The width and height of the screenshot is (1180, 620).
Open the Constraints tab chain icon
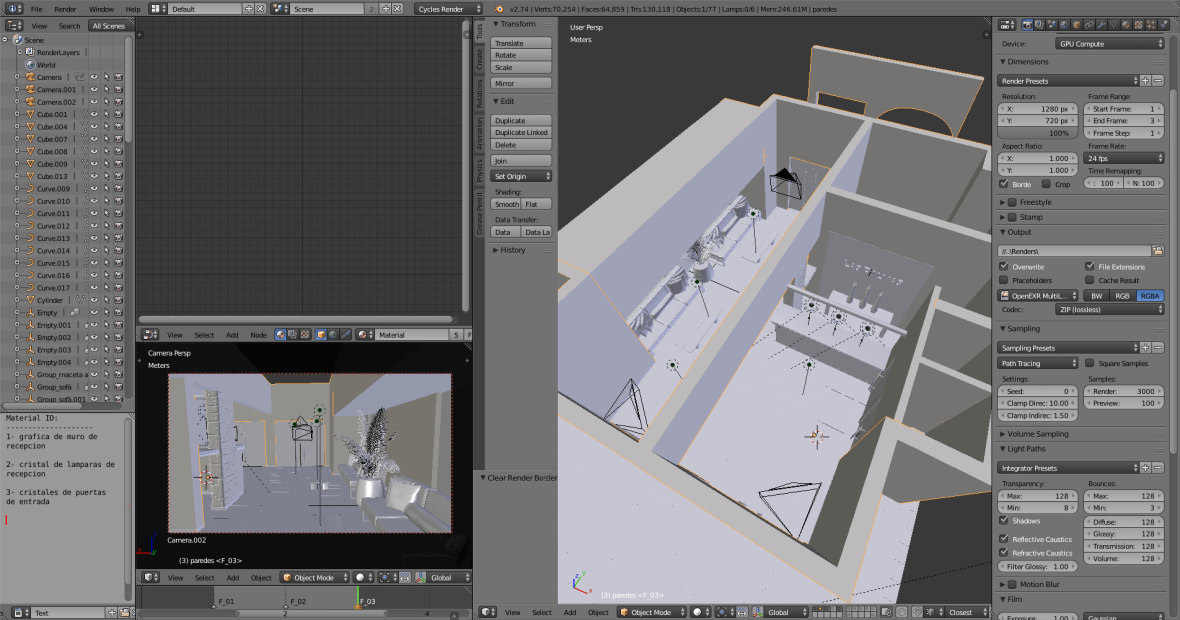tap(1090, 25)
